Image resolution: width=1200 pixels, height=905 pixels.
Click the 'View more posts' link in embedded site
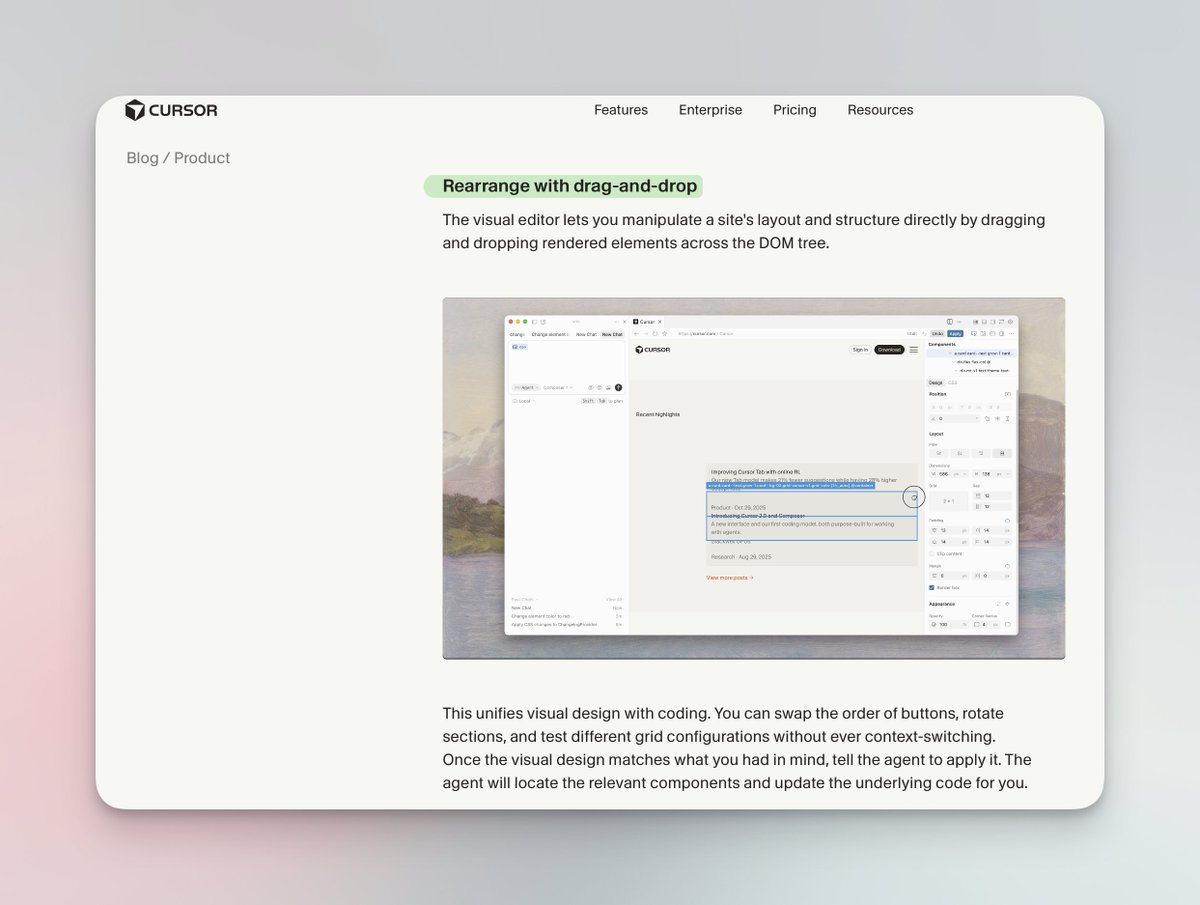pos(730,577)
